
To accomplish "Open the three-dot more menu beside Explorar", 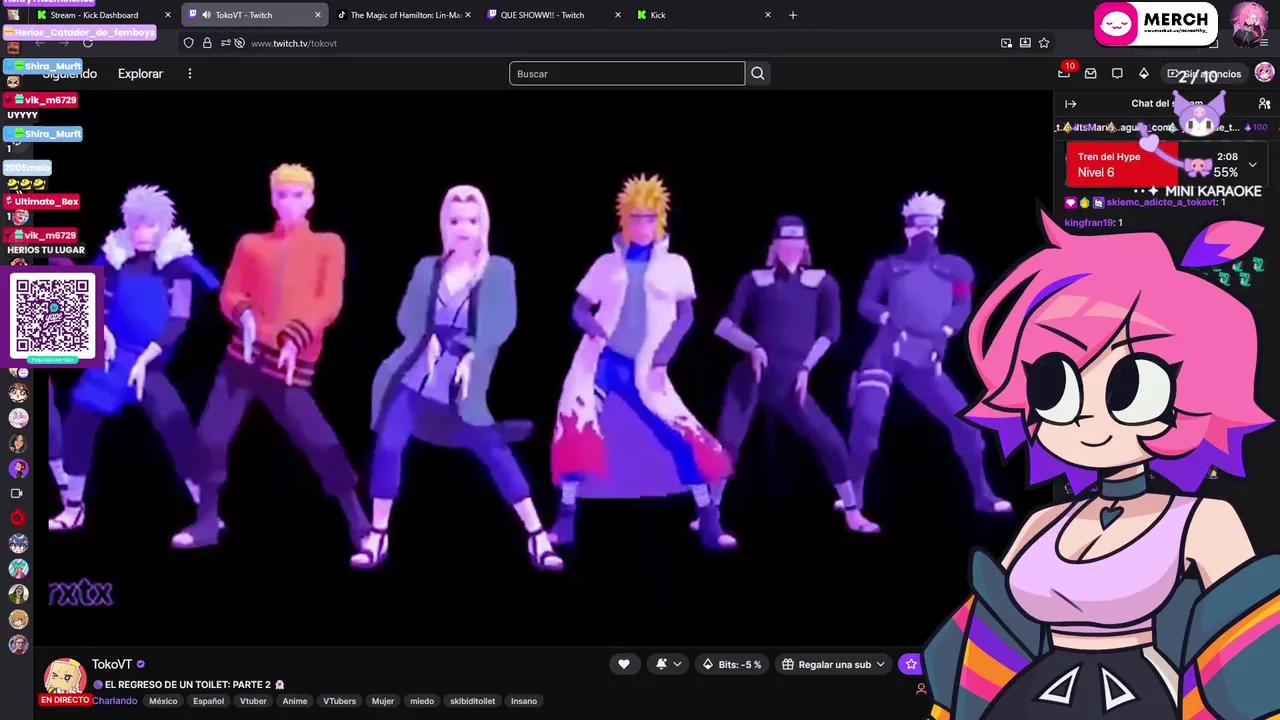I will (x=189, y=73).
